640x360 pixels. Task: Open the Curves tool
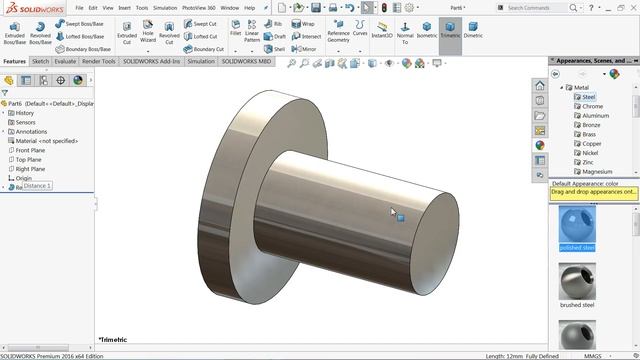pyautogui.click(x=360, y=28)
